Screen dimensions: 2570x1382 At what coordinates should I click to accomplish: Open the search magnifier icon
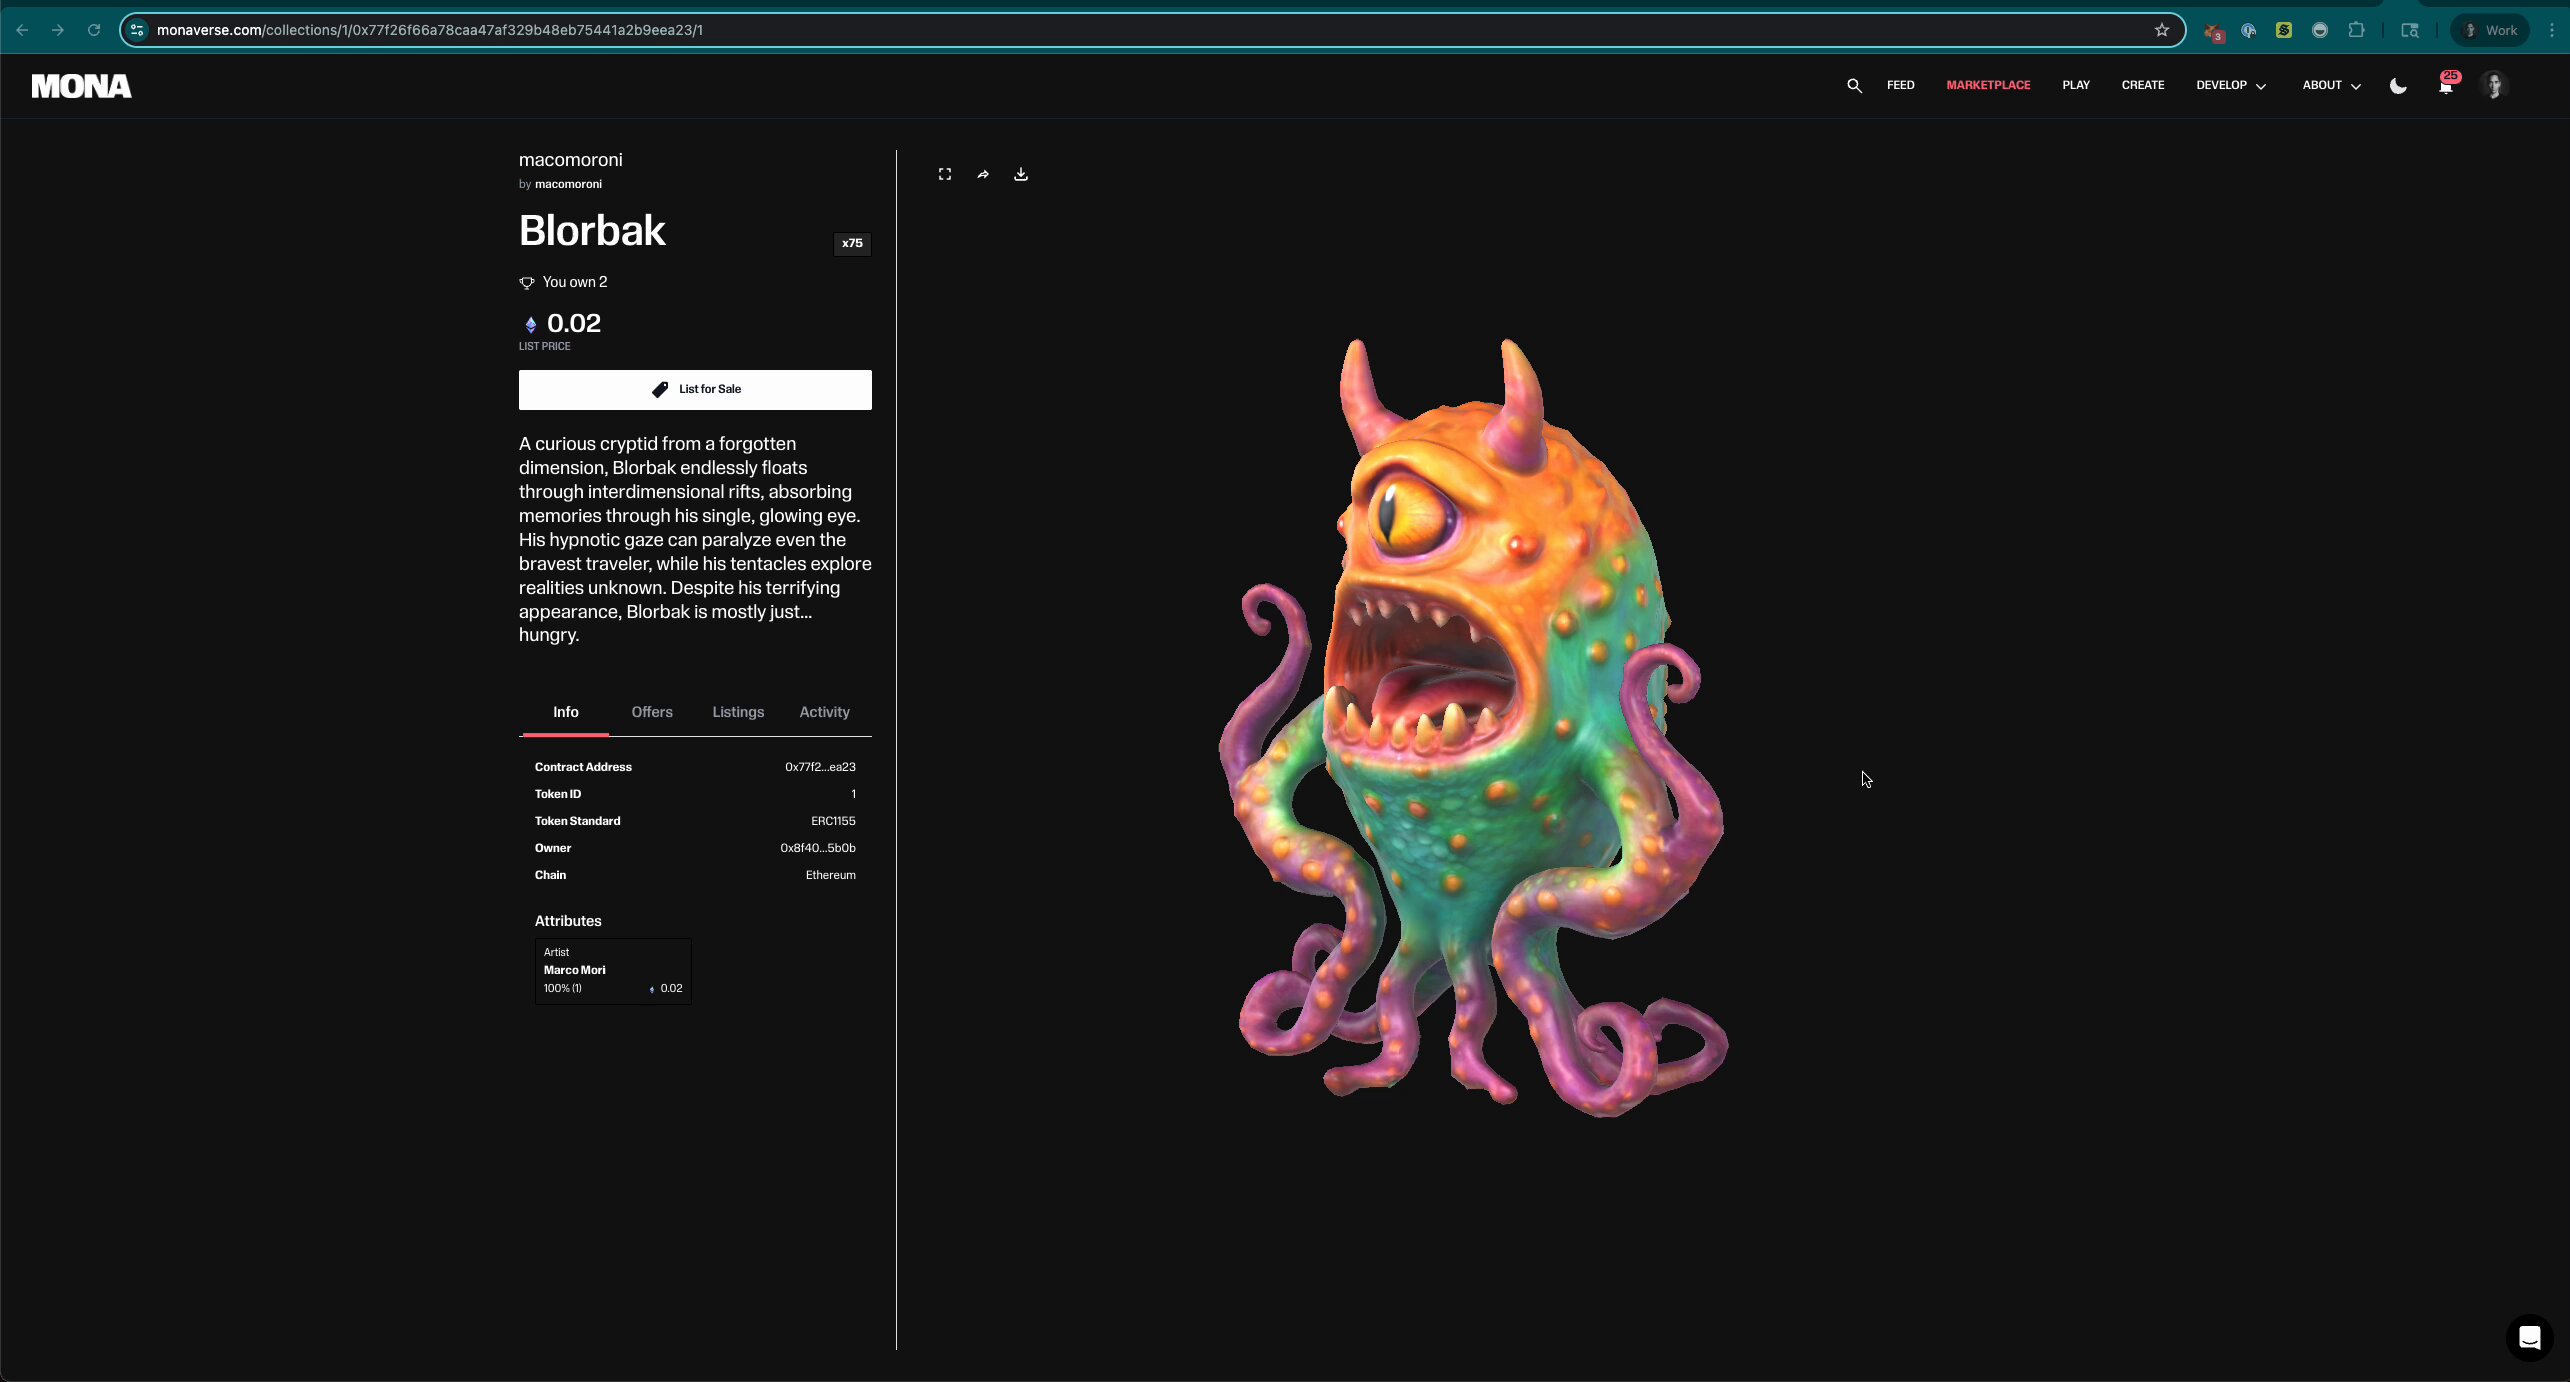click(x=1854, y=86)
